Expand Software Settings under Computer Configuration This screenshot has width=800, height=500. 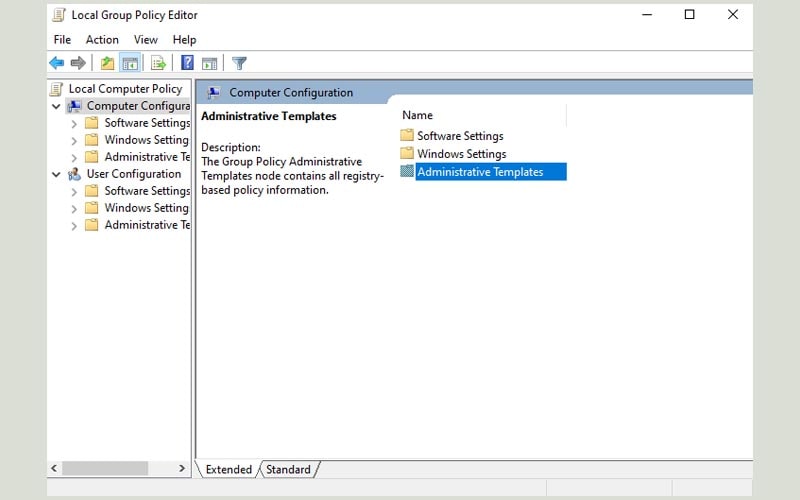[x=74, y=123]
